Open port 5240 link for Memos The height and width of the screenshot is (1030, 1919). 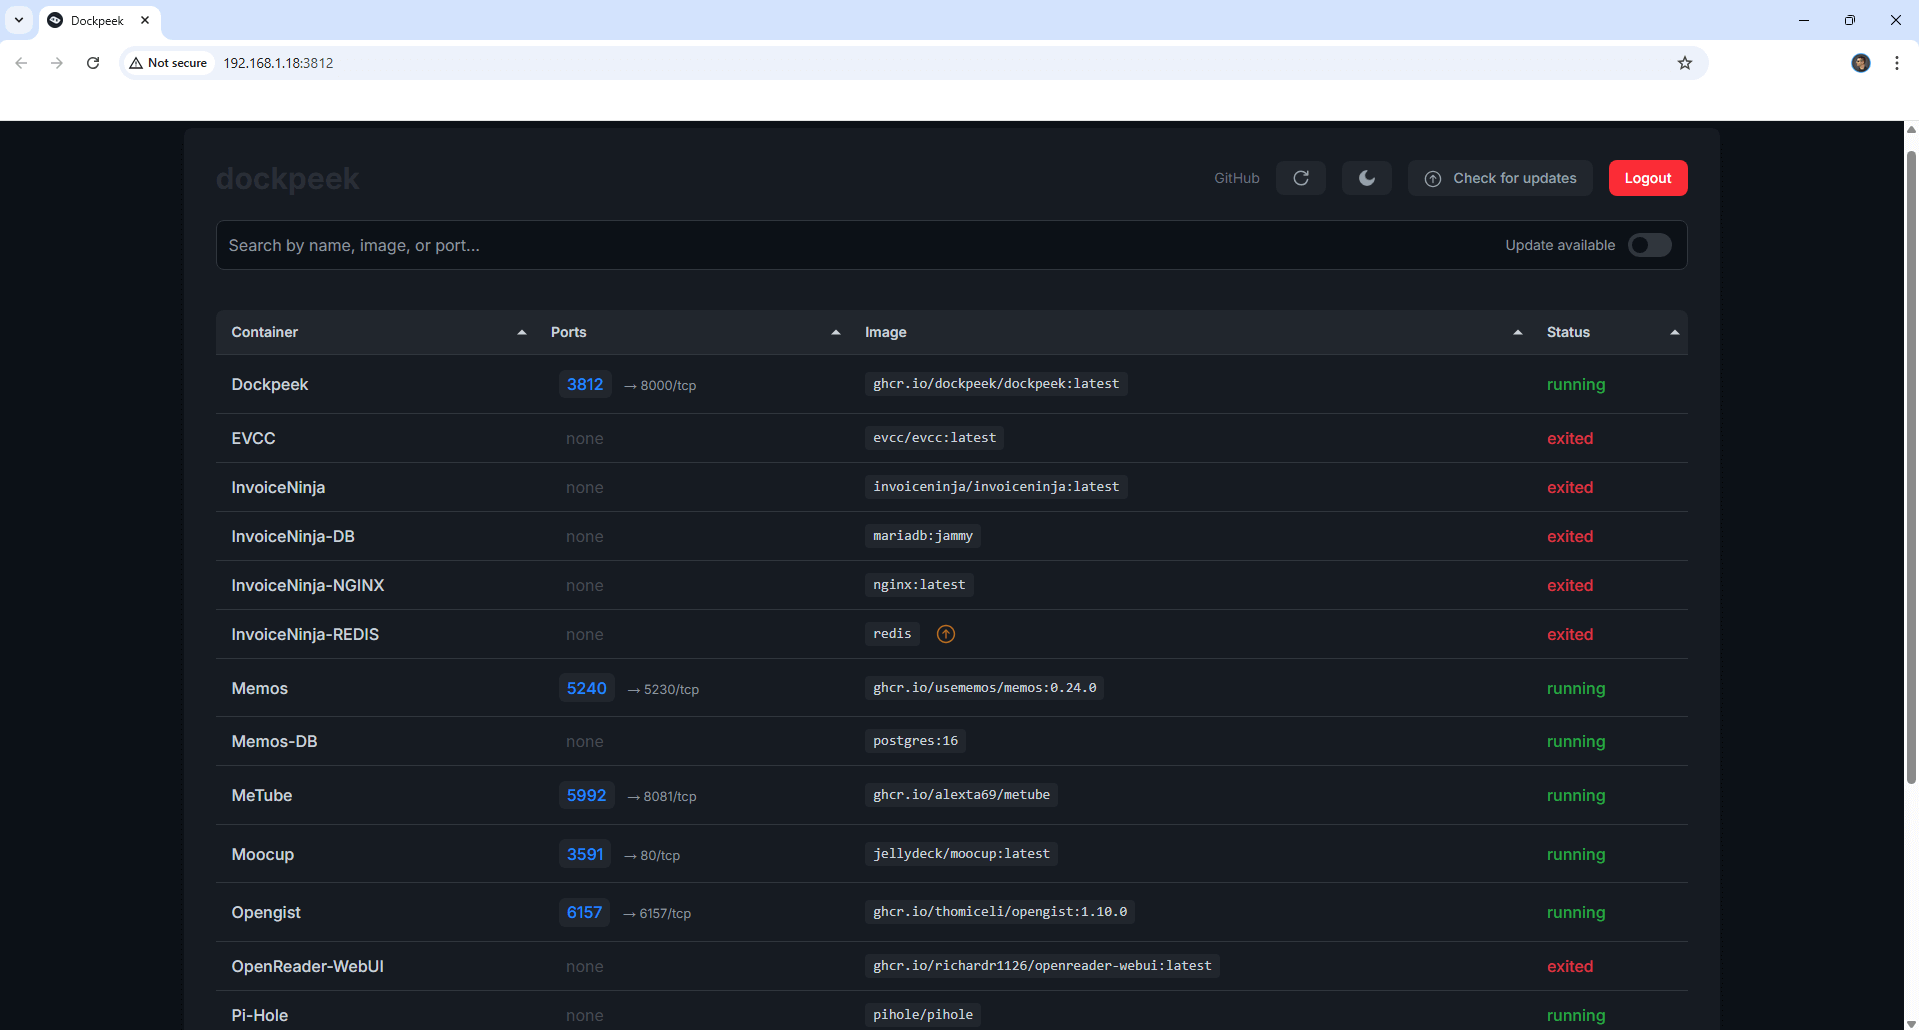[586, 688]
